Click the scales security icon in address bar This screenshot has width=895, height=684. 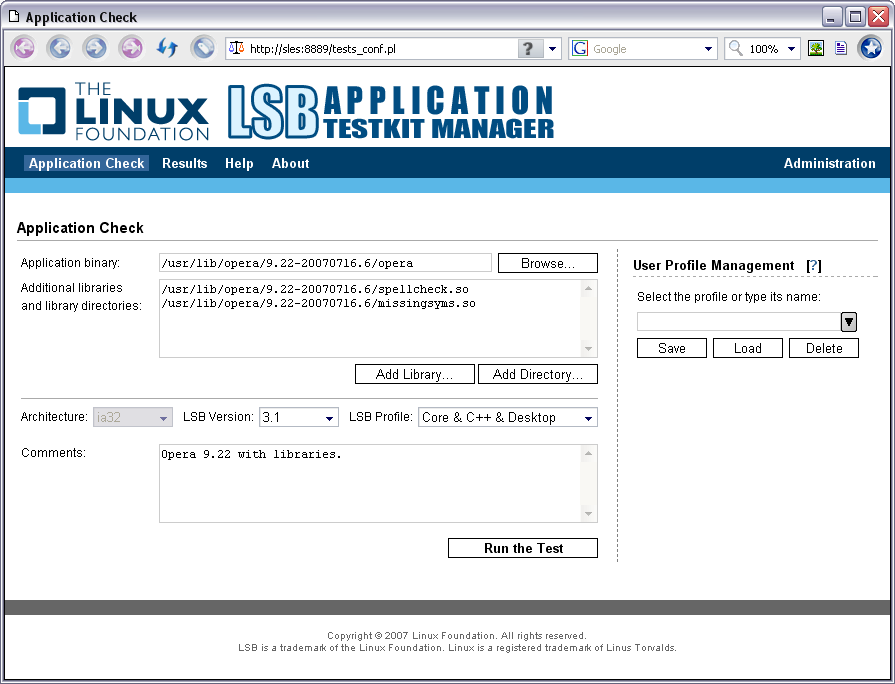pyautogui.click(x=236, y=48)
